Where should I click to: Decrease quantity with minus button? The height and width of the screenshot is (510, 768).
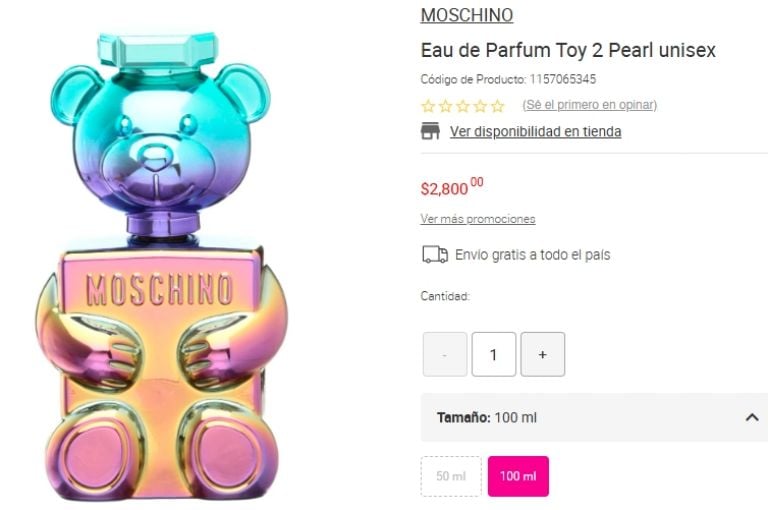pos(445,354)
